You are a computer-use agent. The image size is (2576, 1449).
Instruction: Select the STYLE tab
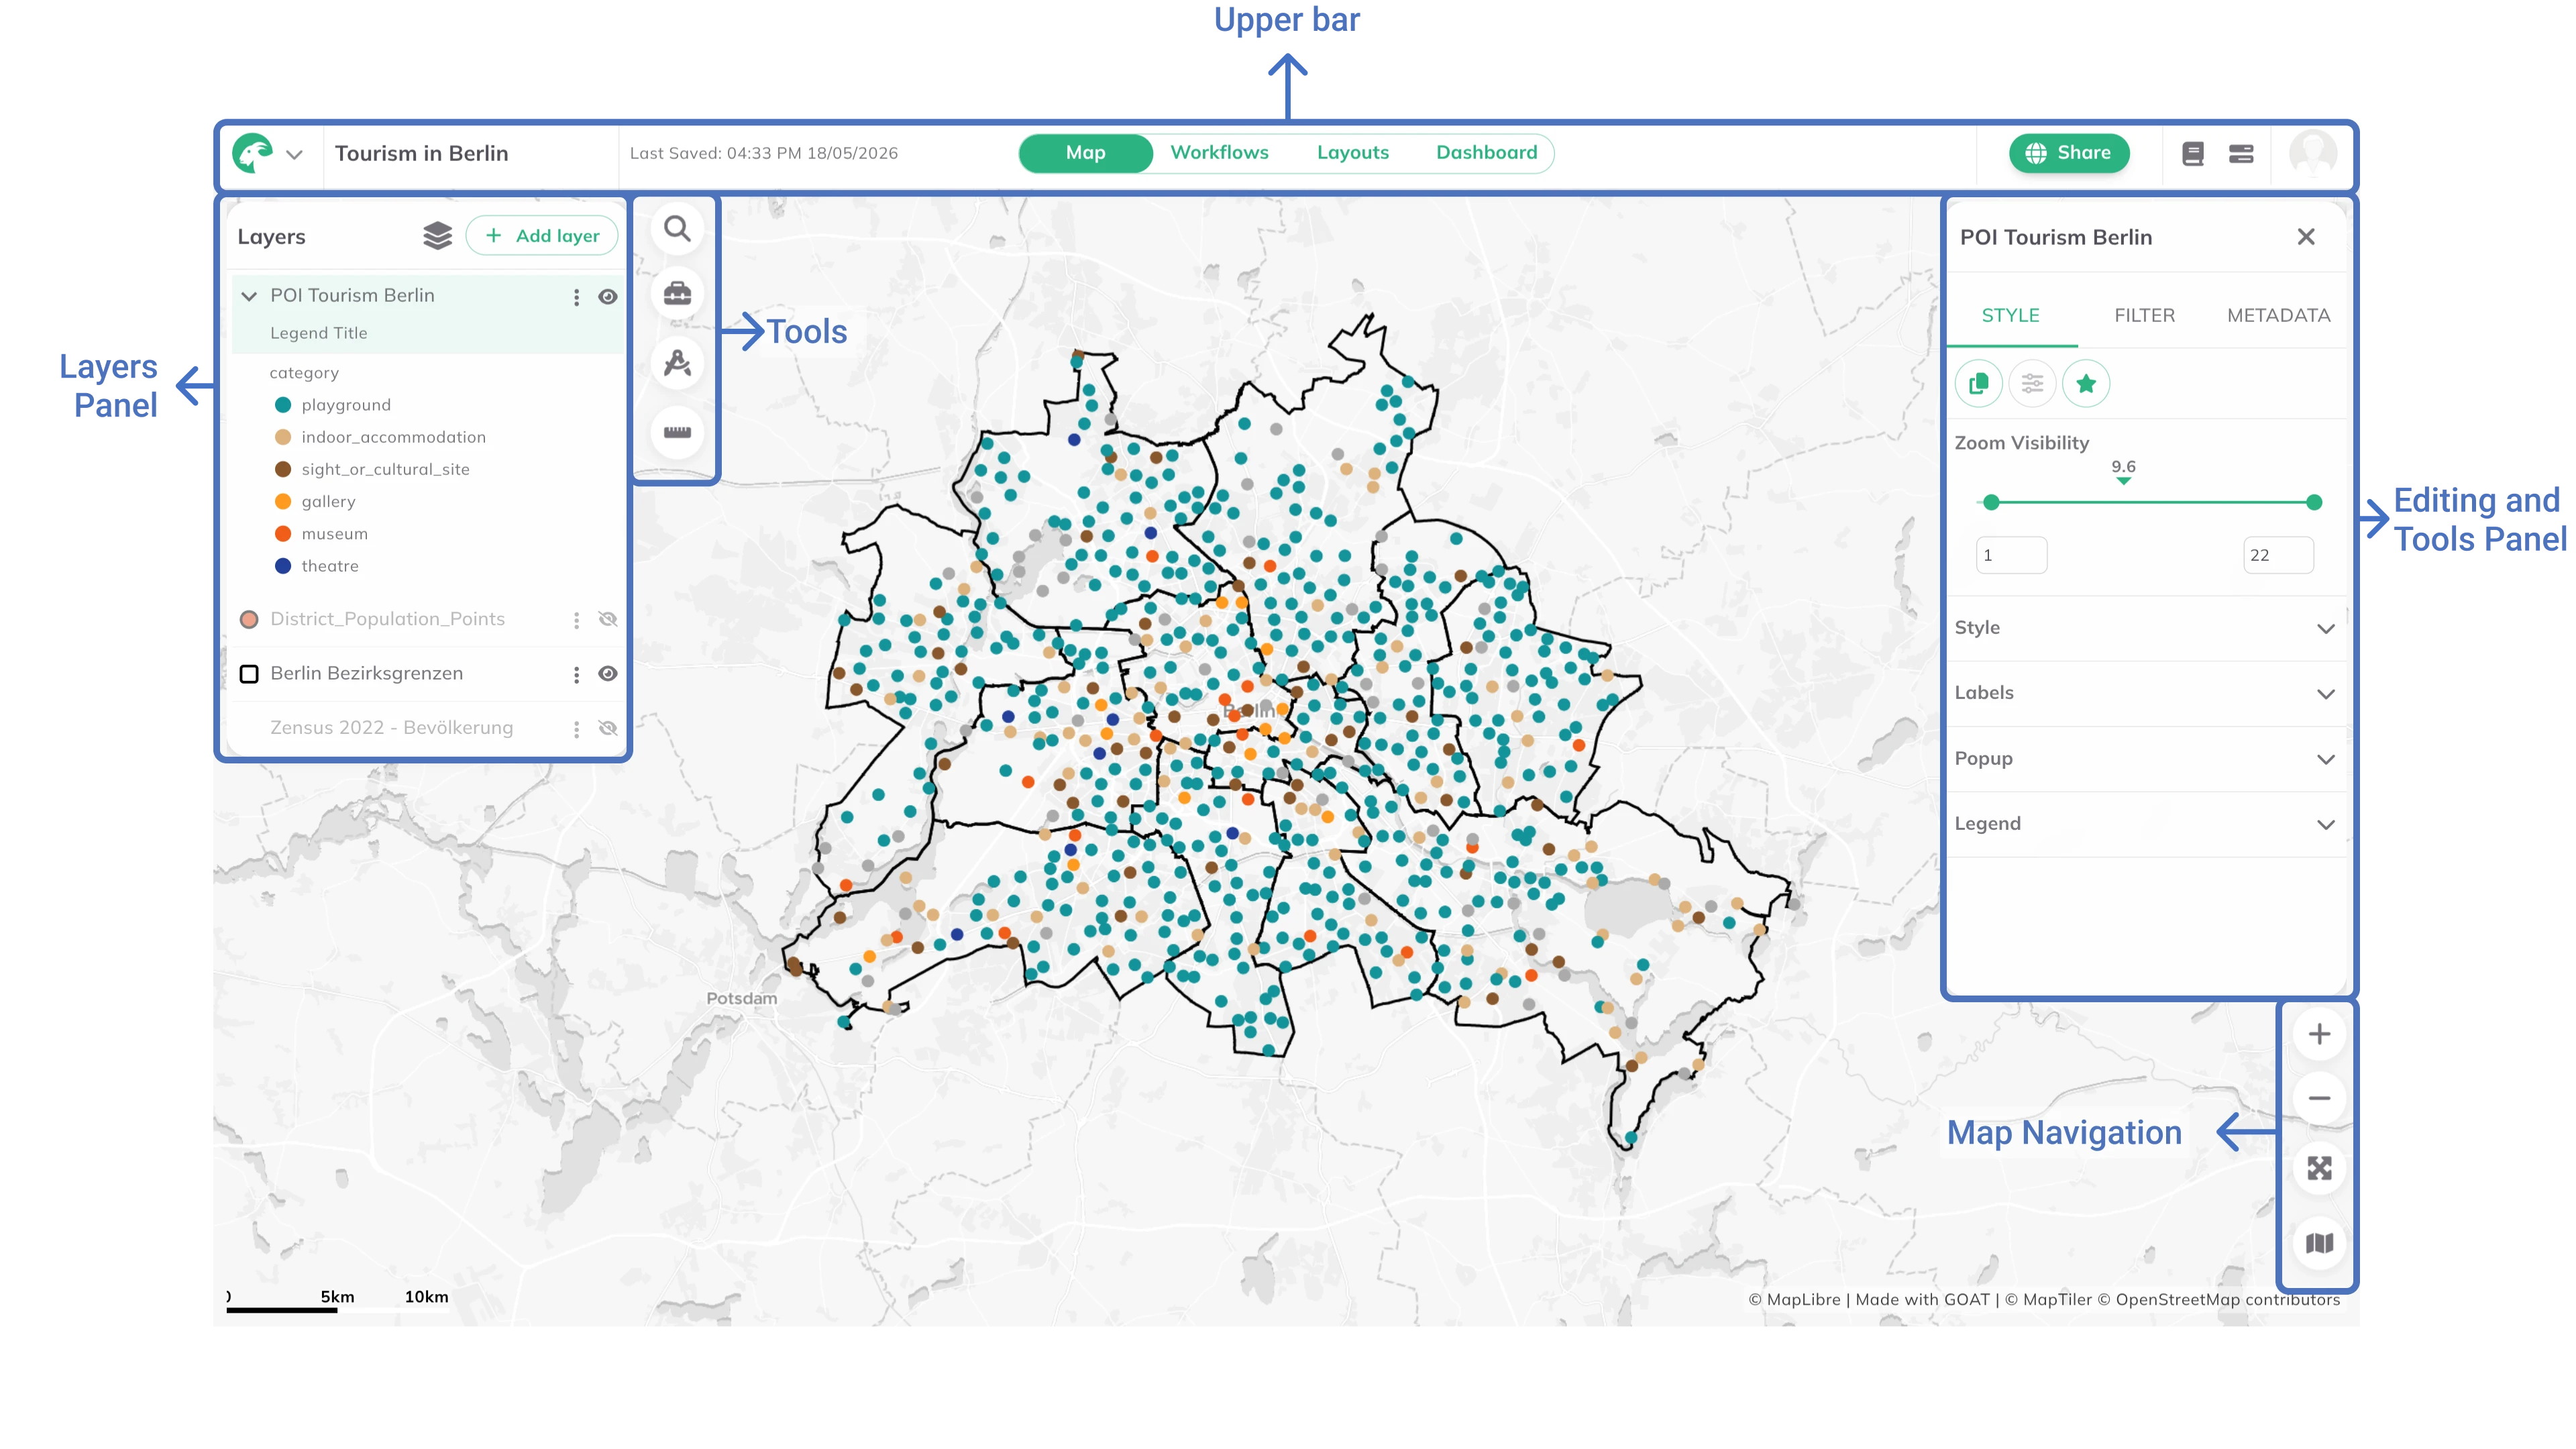tap(2010, 315)
